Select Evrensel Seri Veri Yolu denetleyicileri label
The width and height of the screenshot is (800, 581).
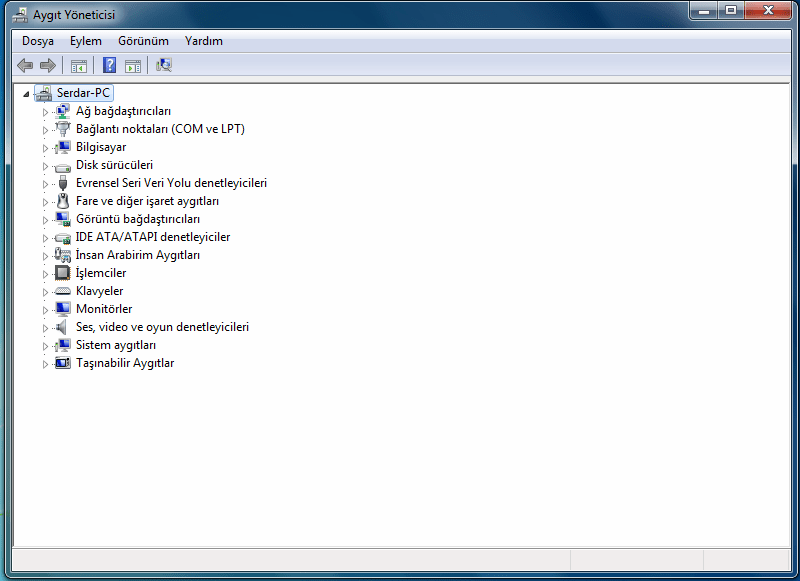click(171, 183)
